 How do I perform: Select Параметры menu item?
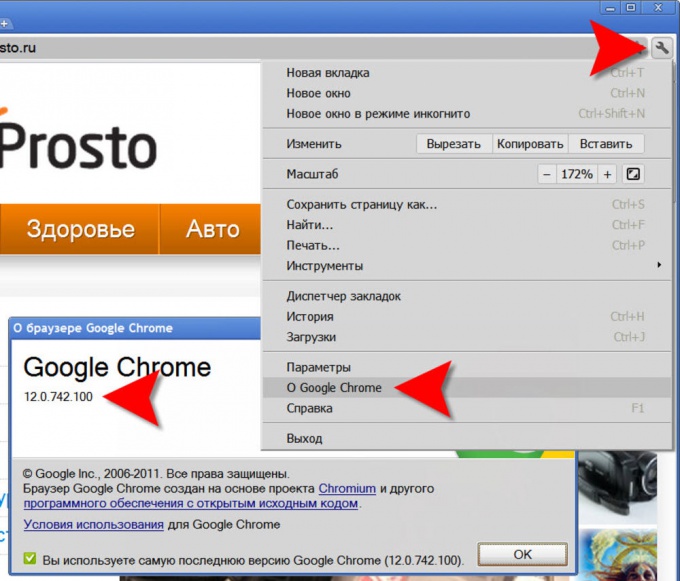(x=467, y=367)
